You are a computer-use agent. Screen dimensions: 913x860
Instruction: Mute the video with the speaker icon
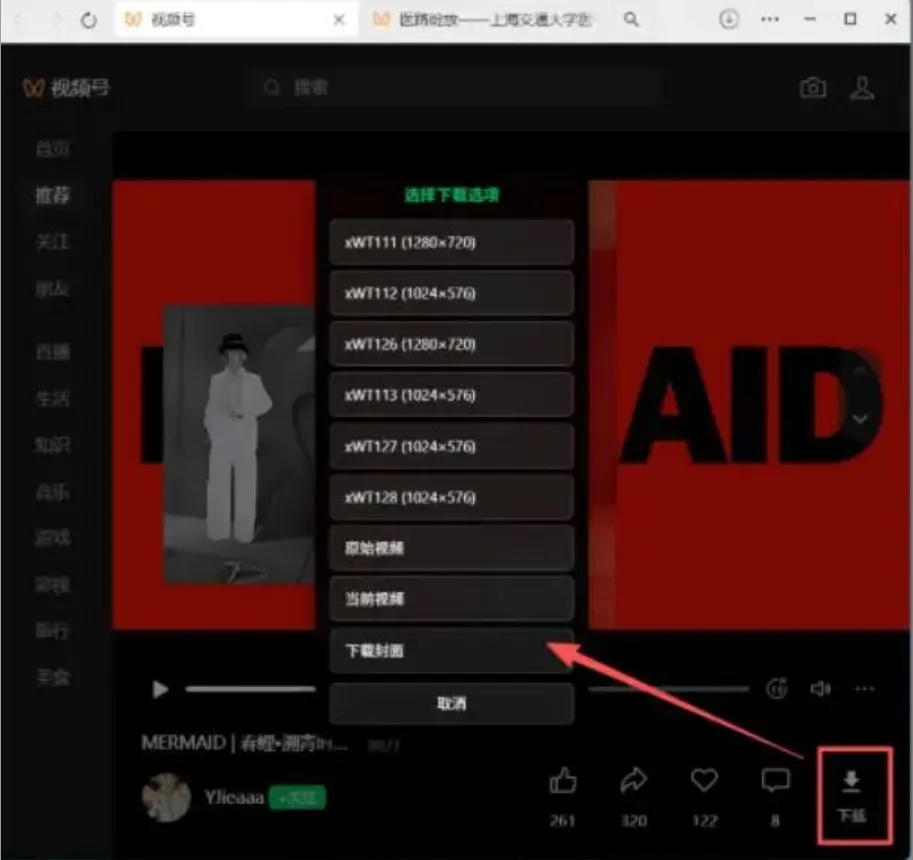820,689
